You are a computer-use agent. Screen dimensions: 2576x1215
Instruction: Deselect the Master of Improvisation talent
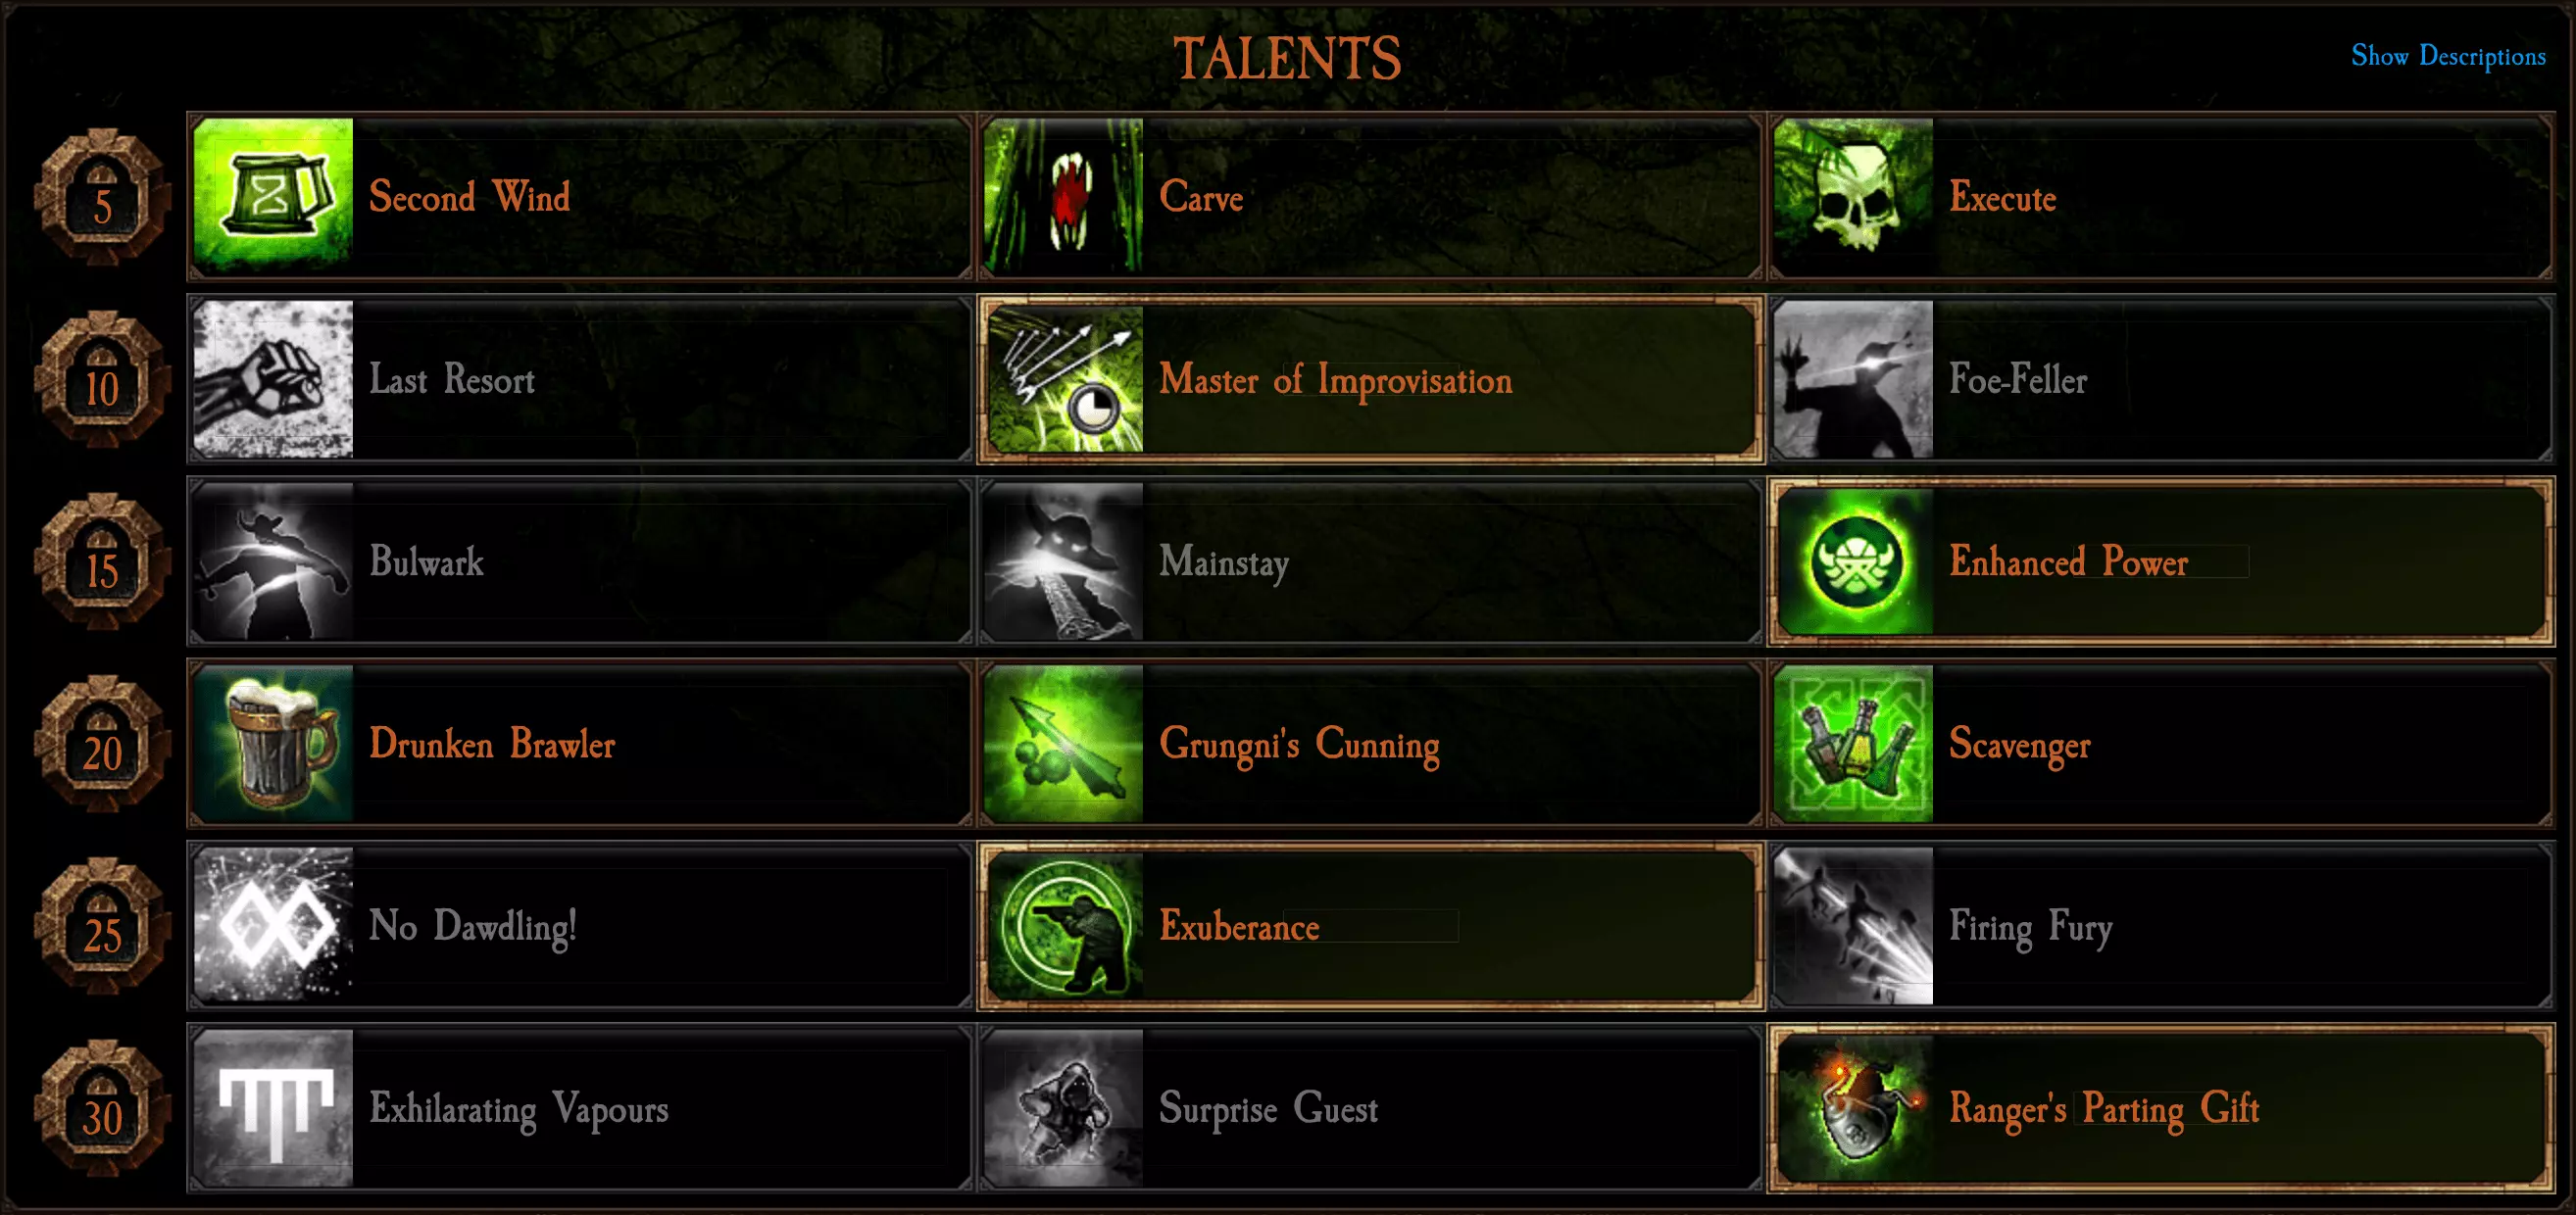[1370, 379]
